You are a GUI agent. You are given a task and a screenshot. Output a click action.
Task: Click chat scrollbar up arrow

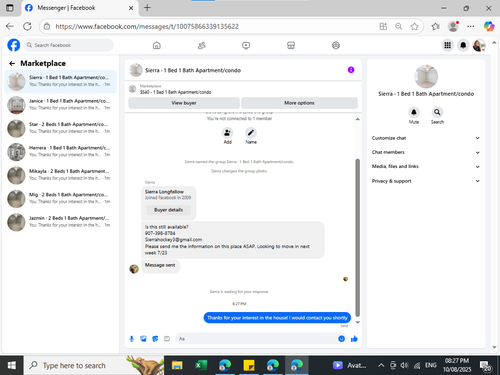(x=357, y=119)
